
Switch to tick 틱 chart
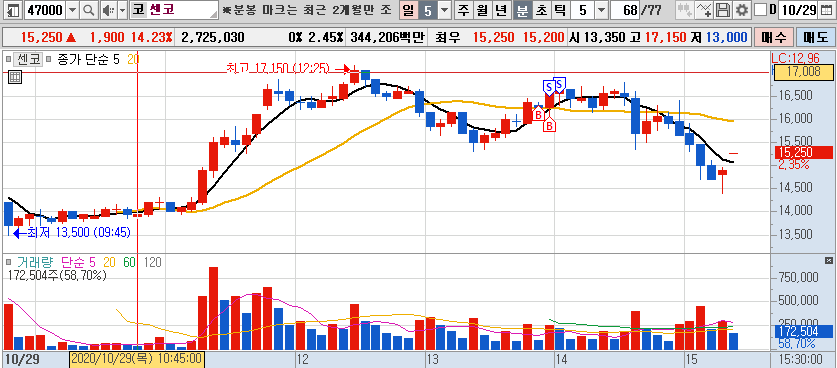click(x=560, y=10)
